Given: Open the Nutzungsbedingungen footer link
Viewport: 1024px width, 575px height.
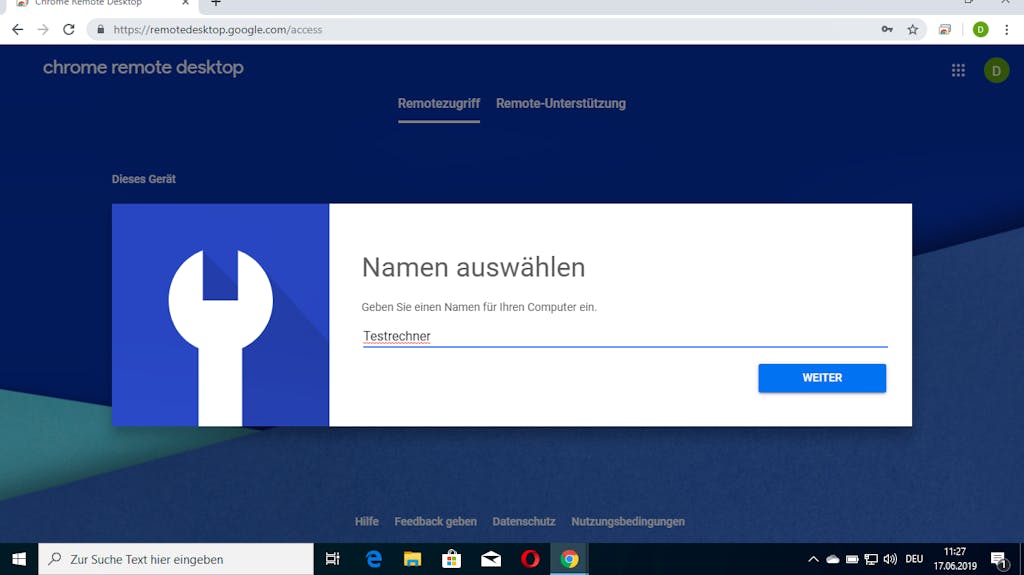Looking at the screenshot, I should point(628,521).
